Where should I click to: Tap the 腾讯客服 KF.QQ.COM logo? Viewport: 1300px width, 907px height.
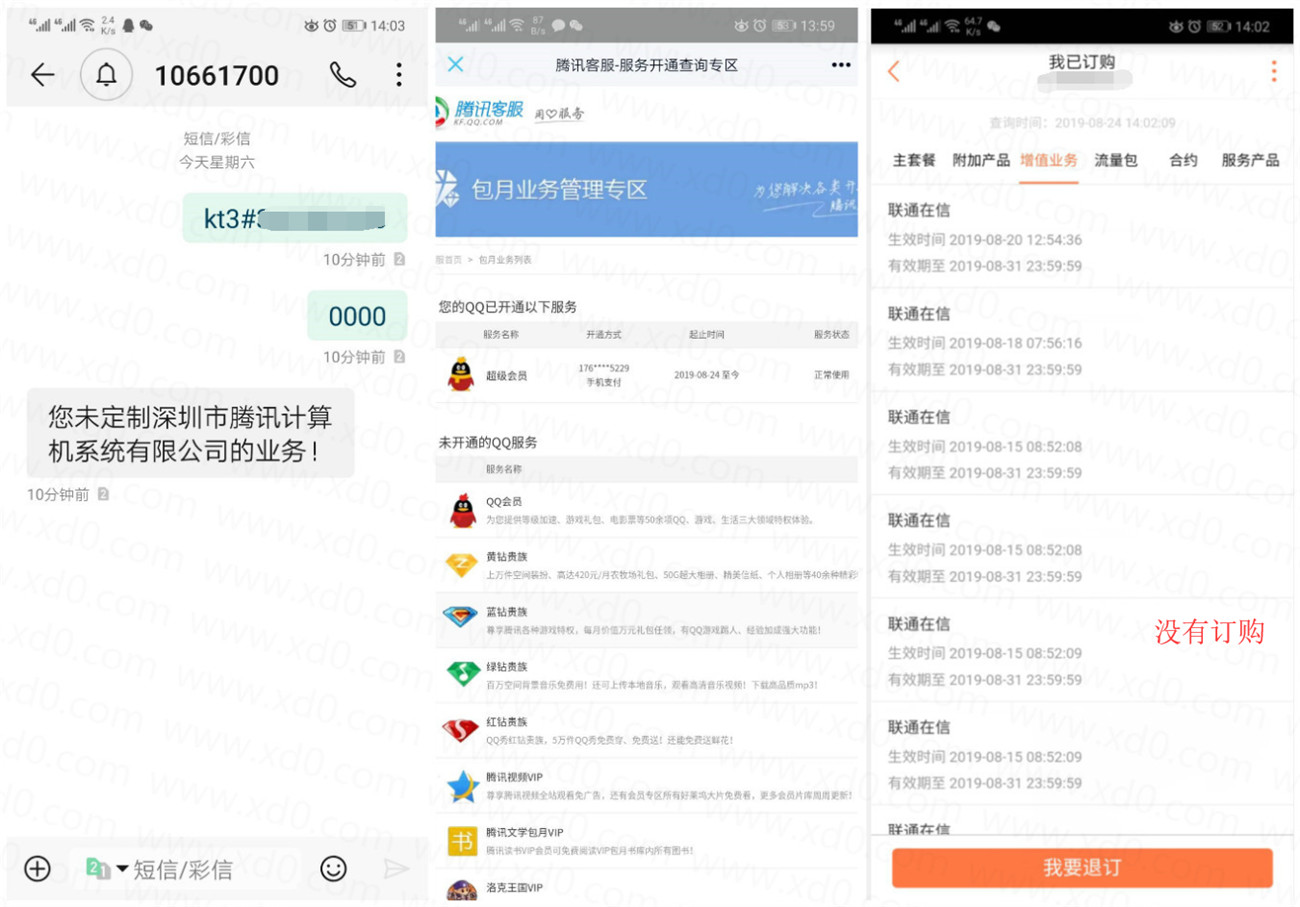pyautogui.click(x=480, y=112)
